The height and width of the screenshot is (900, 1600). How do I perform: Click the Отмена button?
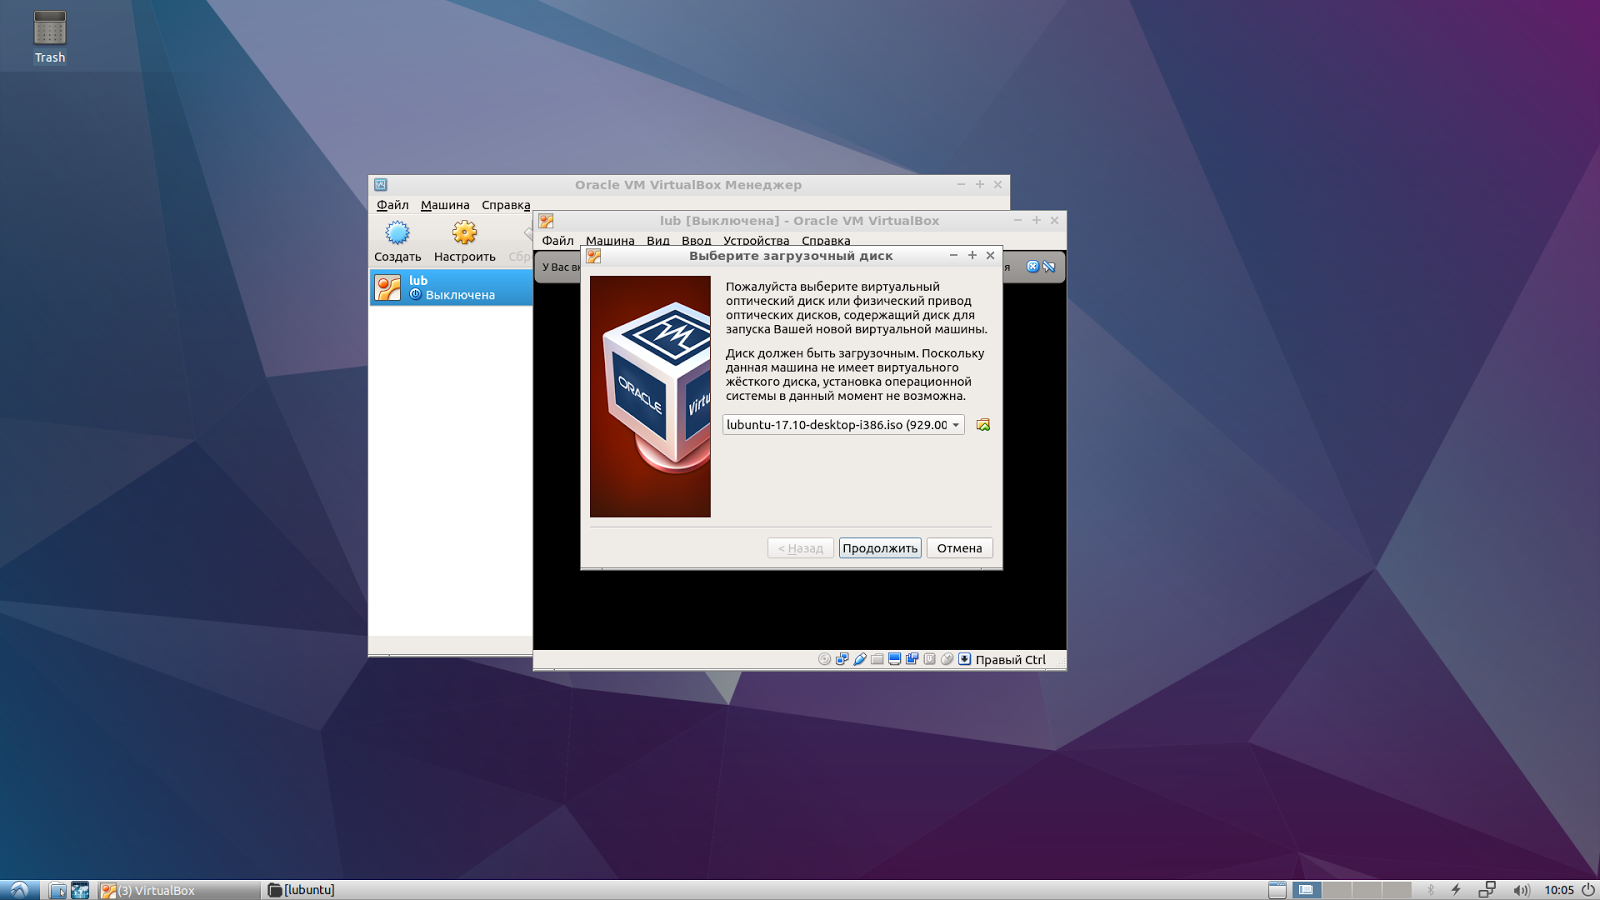(959, 548)
